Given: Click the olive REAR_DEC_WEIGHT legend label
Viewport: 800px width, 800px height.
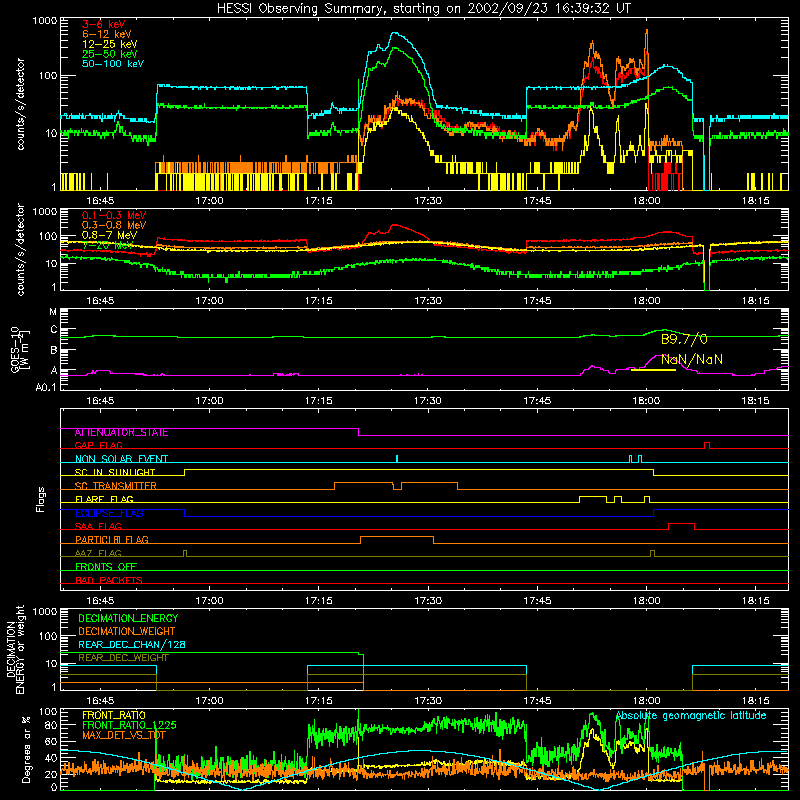Looking at the screenshot, I should click(x=123, y=658).
